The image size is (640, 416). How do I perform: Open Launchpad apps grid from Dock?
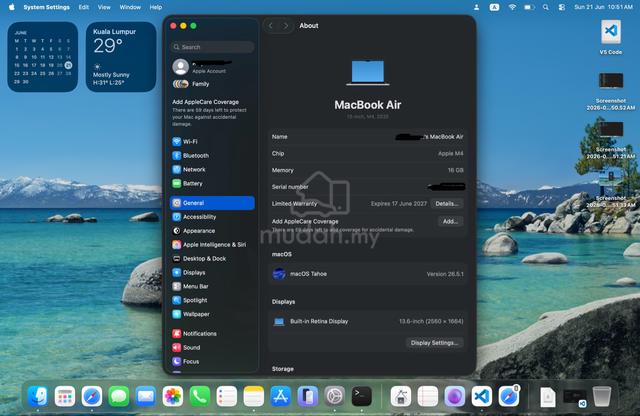[65, 396]
